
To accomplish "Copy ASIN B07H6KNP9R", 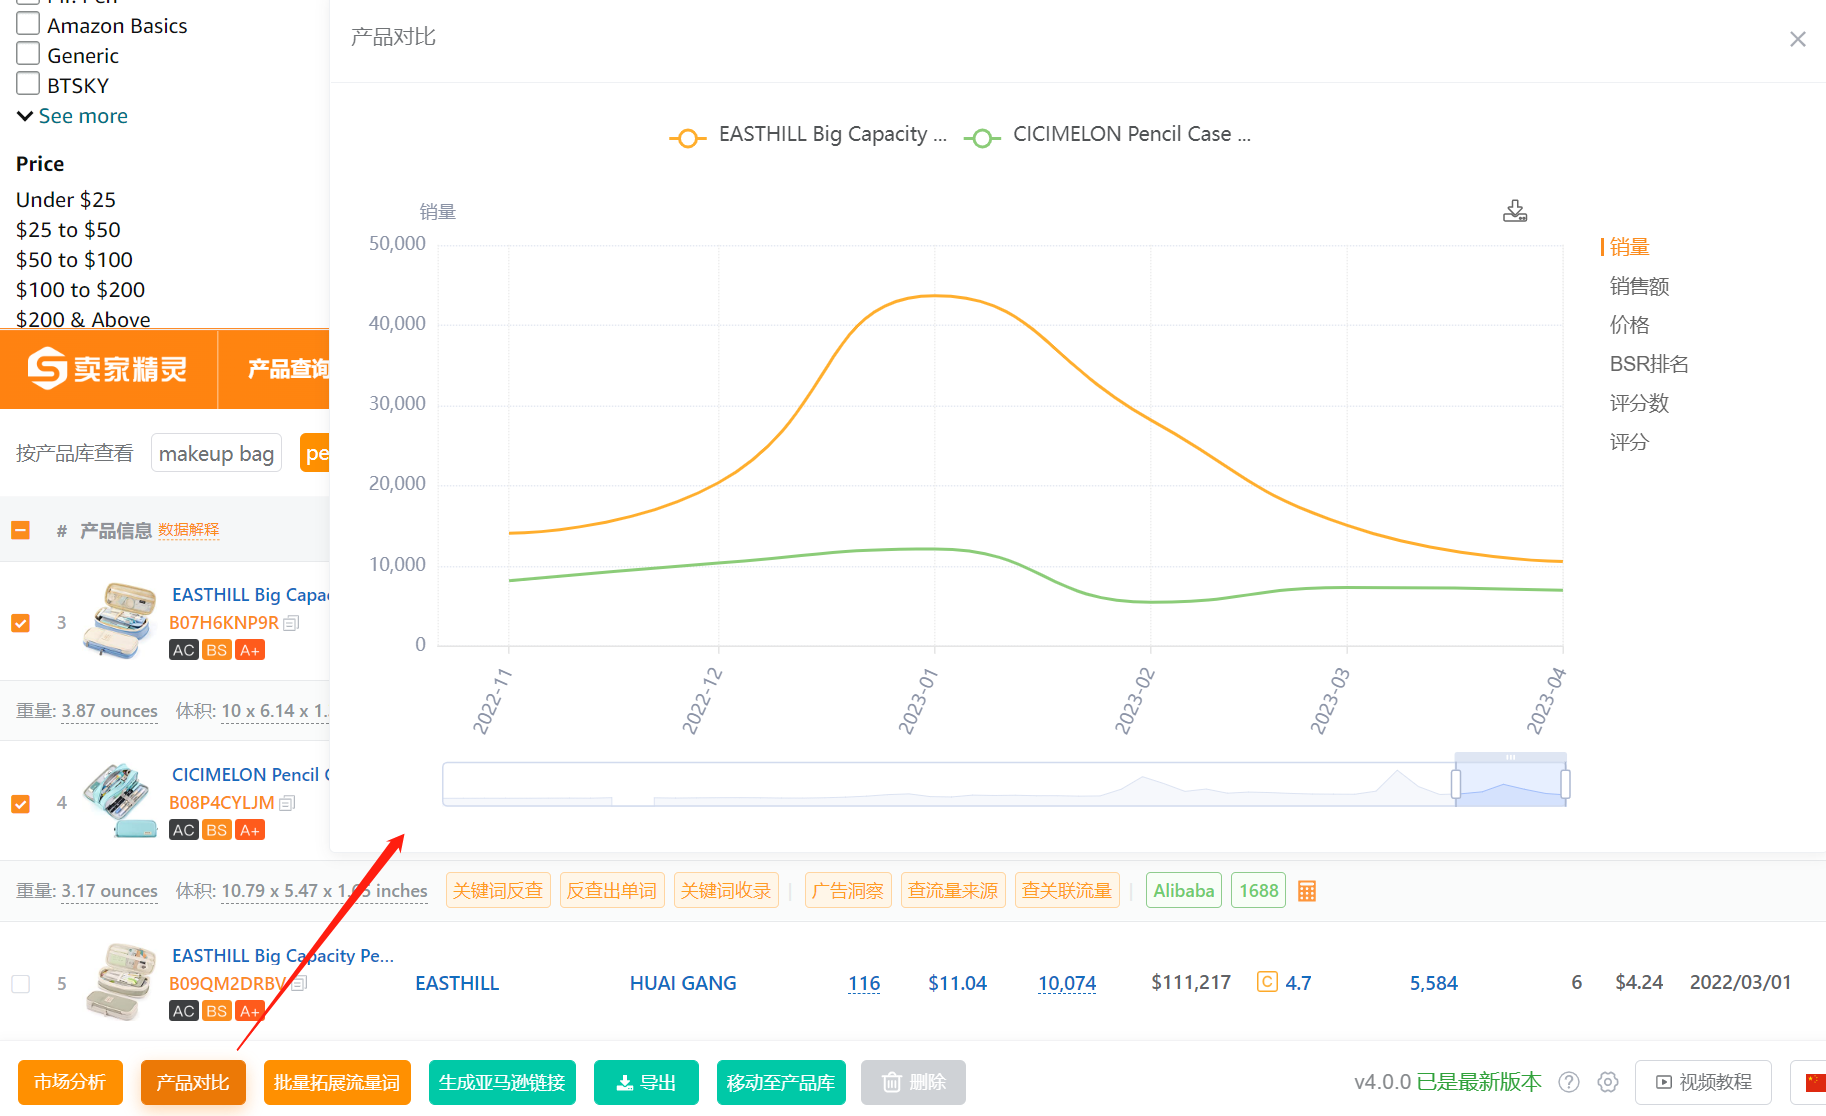I will point(292,623).
